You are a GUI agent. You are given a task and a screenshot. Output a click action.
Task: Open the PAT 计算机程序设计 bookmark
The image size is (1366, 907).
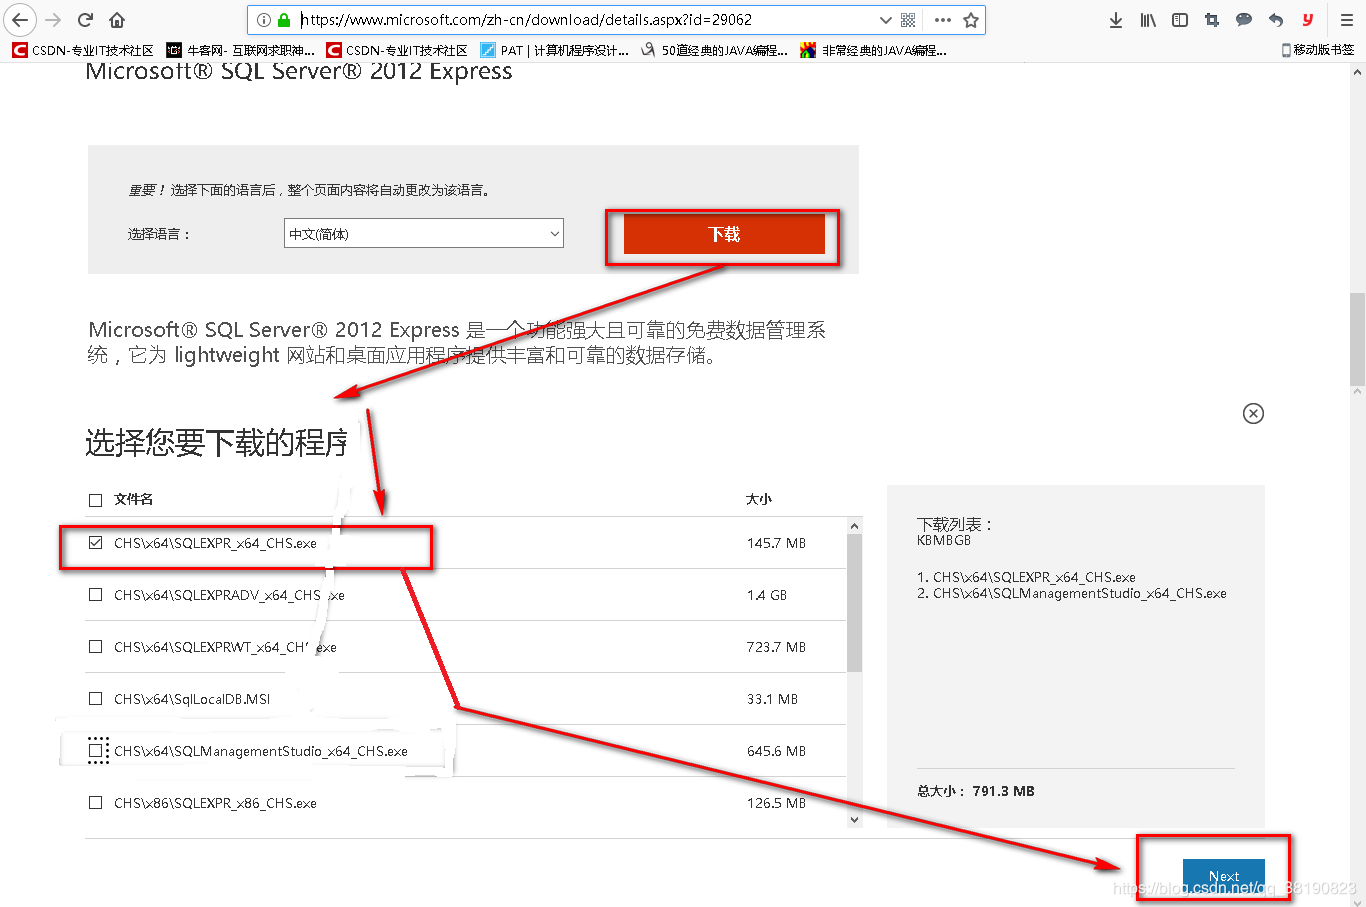(x=554, y=50)
